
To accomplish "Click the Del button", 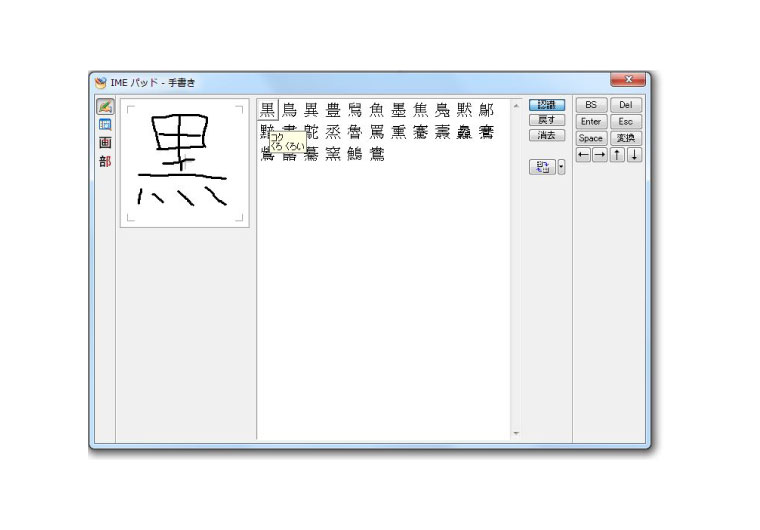I will pyautogui.click(x=626, y=105).
